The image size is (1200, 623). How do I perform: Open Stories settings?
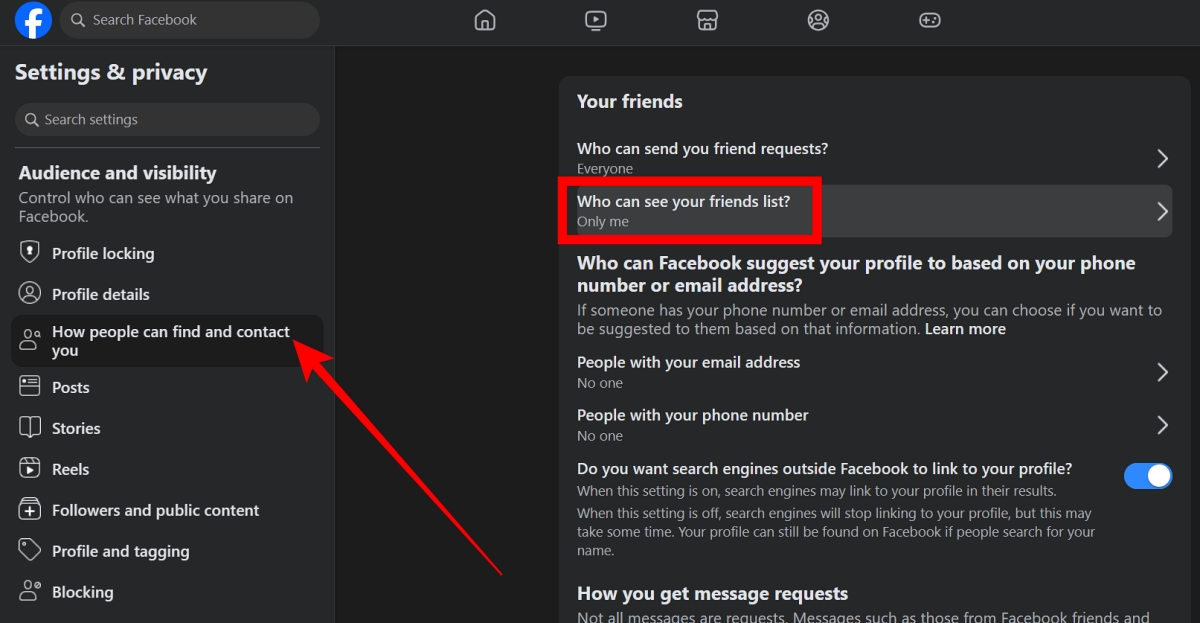(167, 428)
